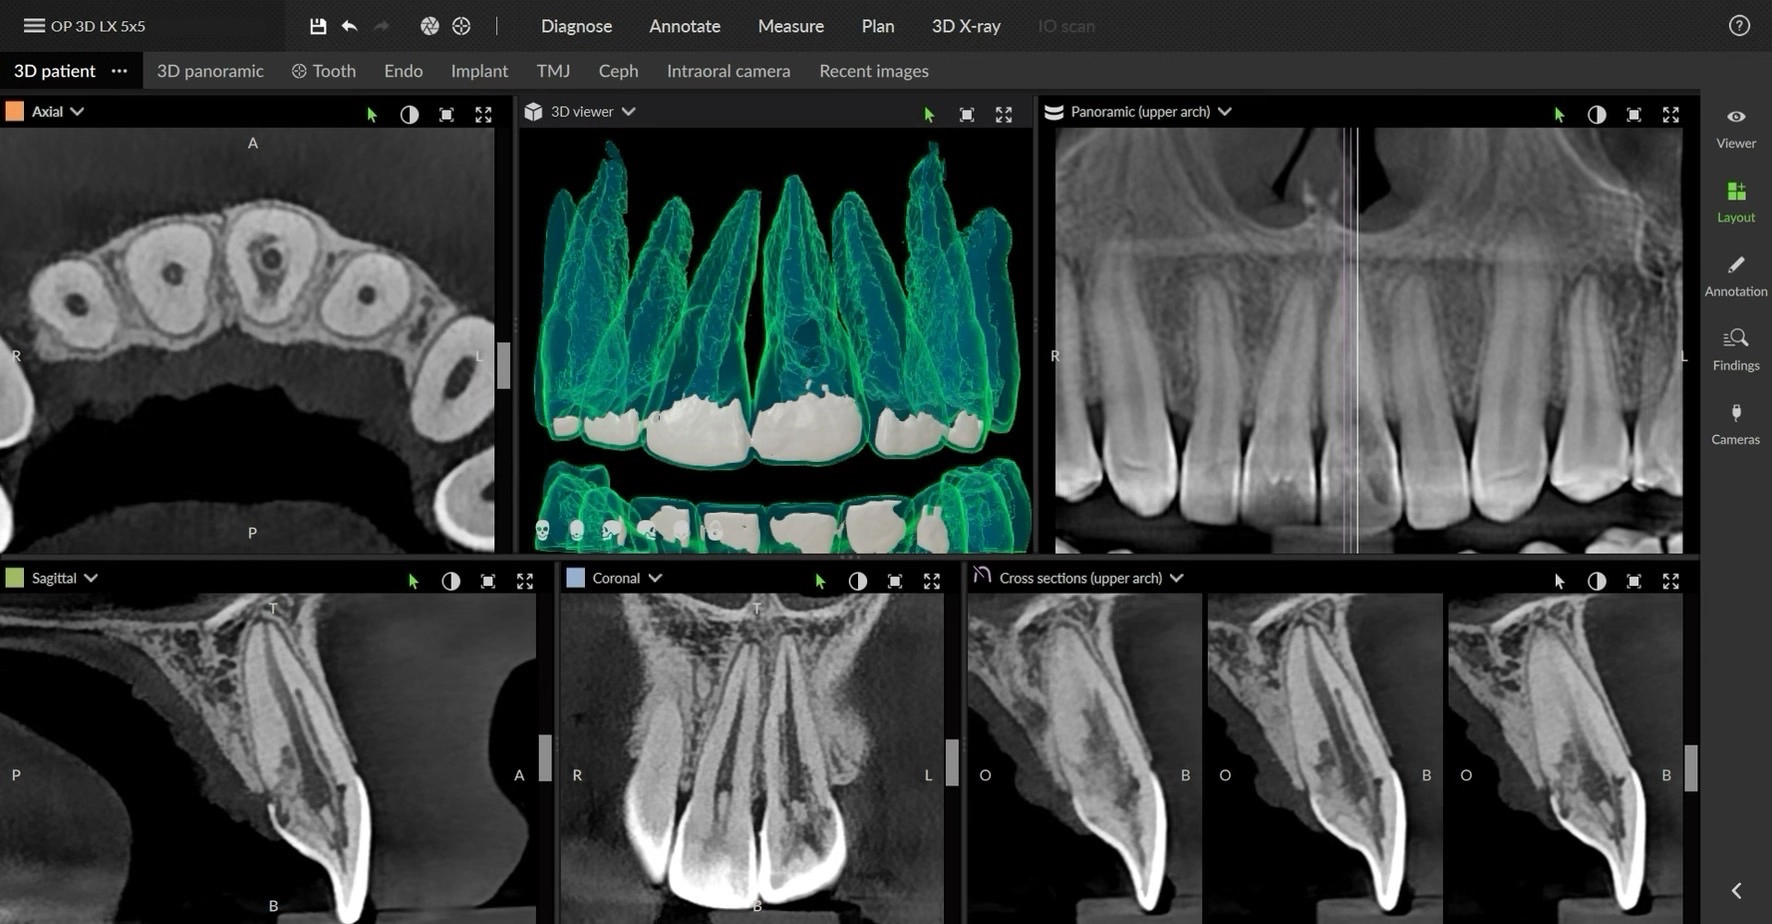1772x924 pixels.
Task: Click the undo arrow icon
Action: (x=349, y=26)
